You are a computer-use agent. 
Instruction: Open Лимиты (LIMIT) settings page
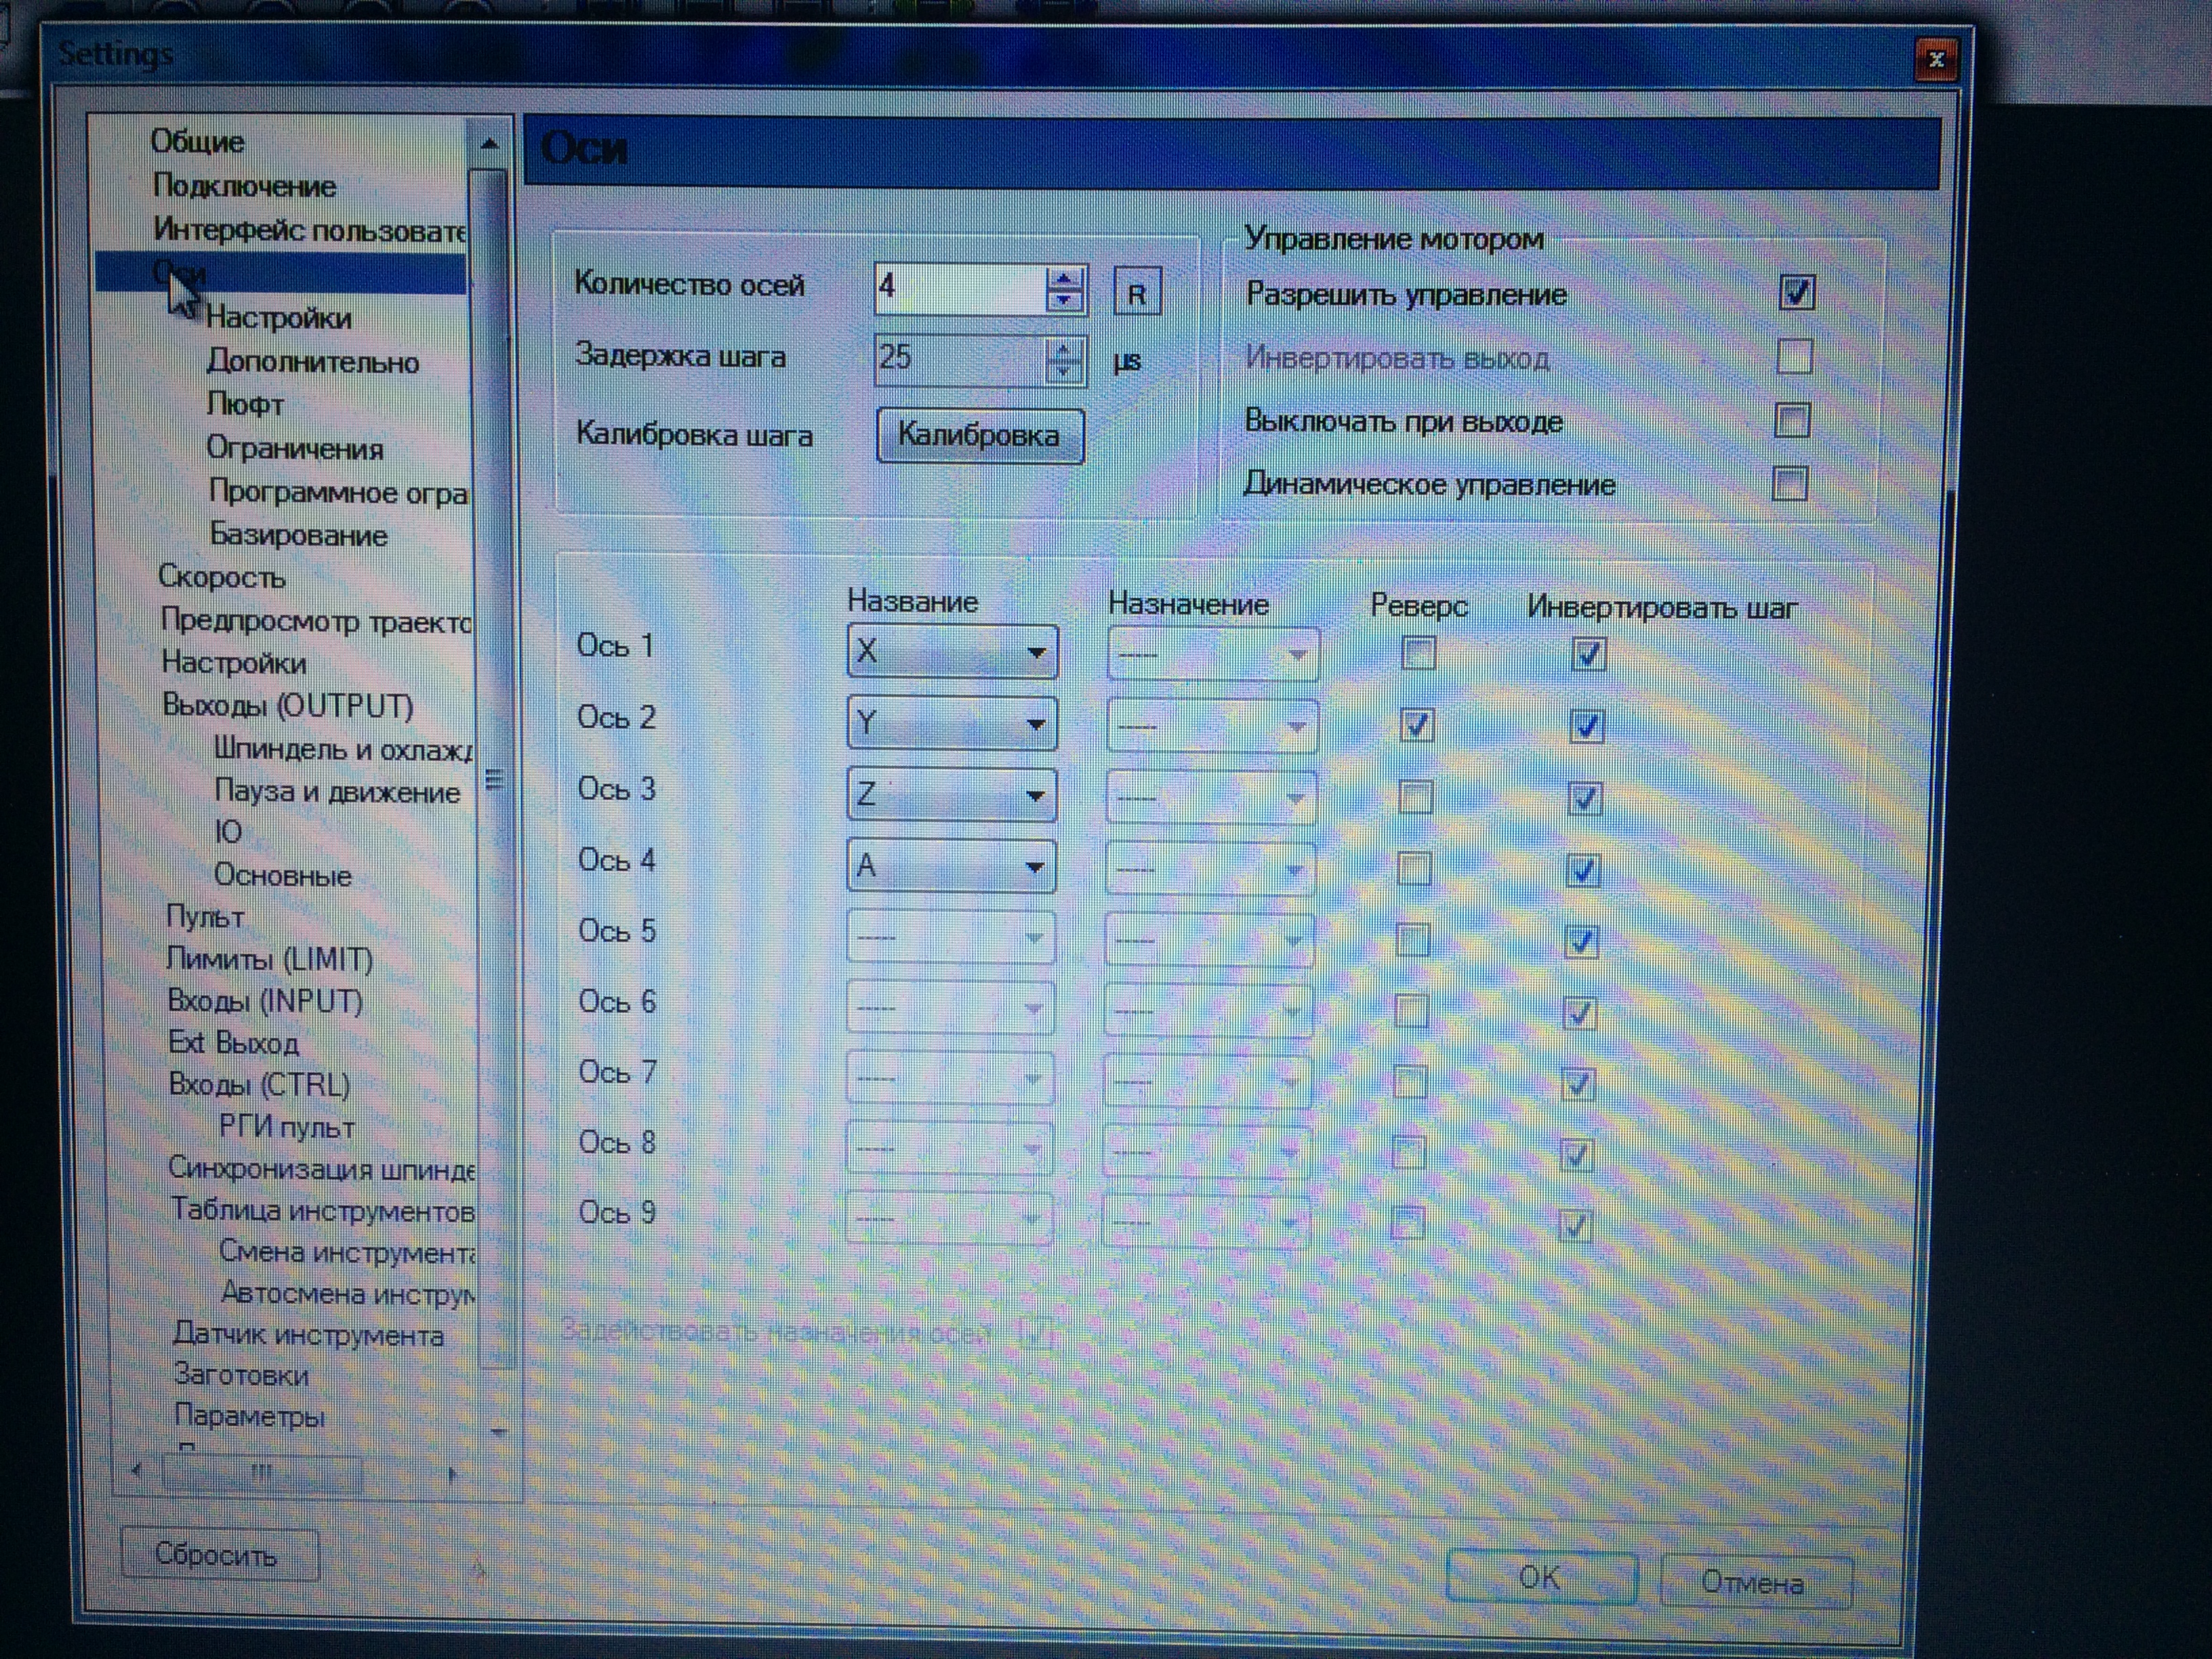pyautogui.click(x=269, y=959)
